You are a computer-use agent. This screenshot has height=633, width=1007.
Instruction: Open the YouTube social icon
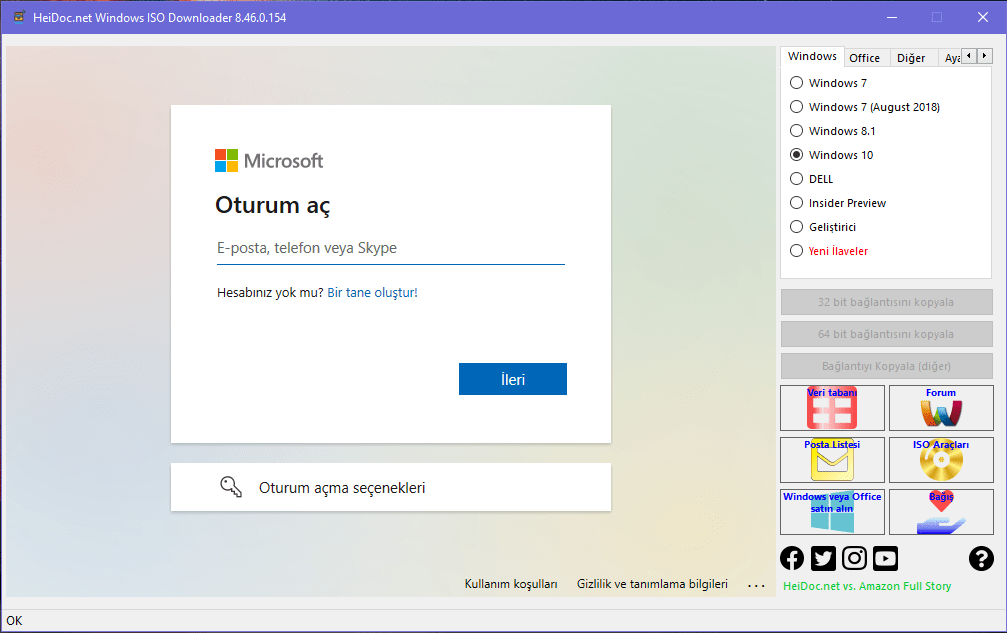click(x=886, y=559)
